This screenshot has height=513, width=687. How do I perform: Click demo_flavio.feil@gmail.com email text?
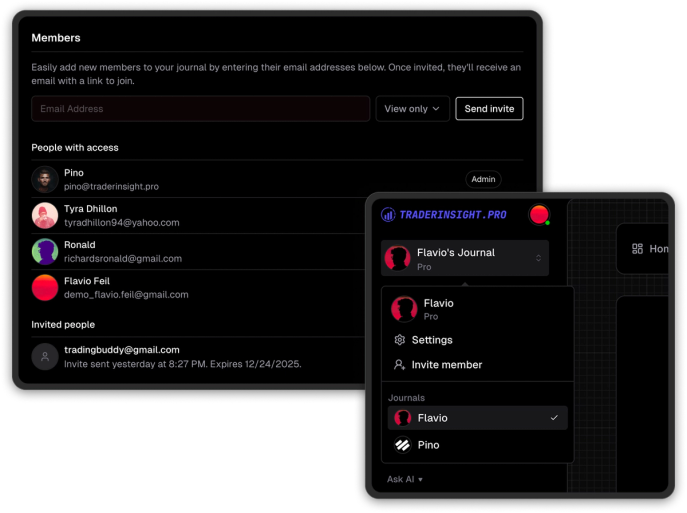(x=126, y=294)
